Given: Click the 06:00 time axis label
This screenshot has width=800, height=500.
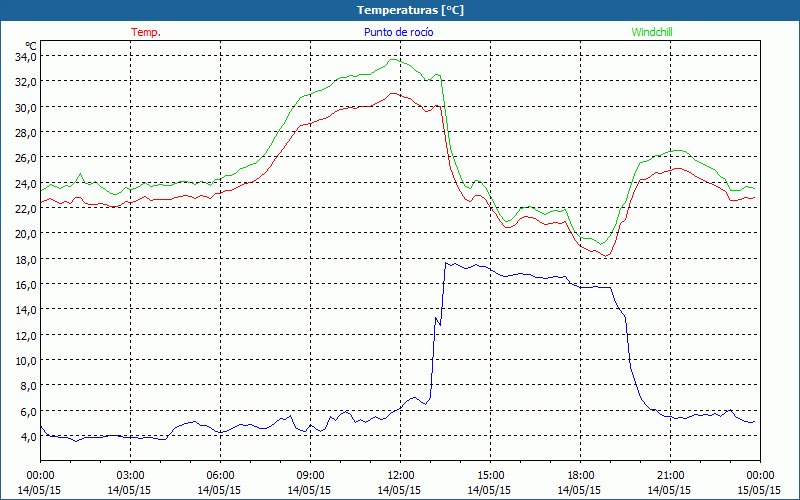Looking at the screenshot, I should pyautogui.click(x=220, y=476).
